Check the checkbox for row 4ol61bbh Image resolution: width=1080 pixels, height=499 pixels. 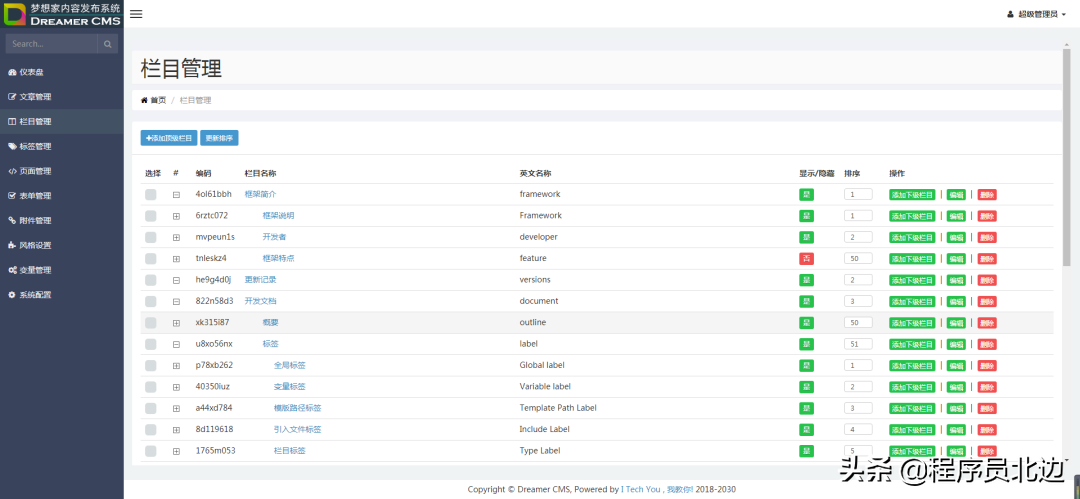(151, 194)
